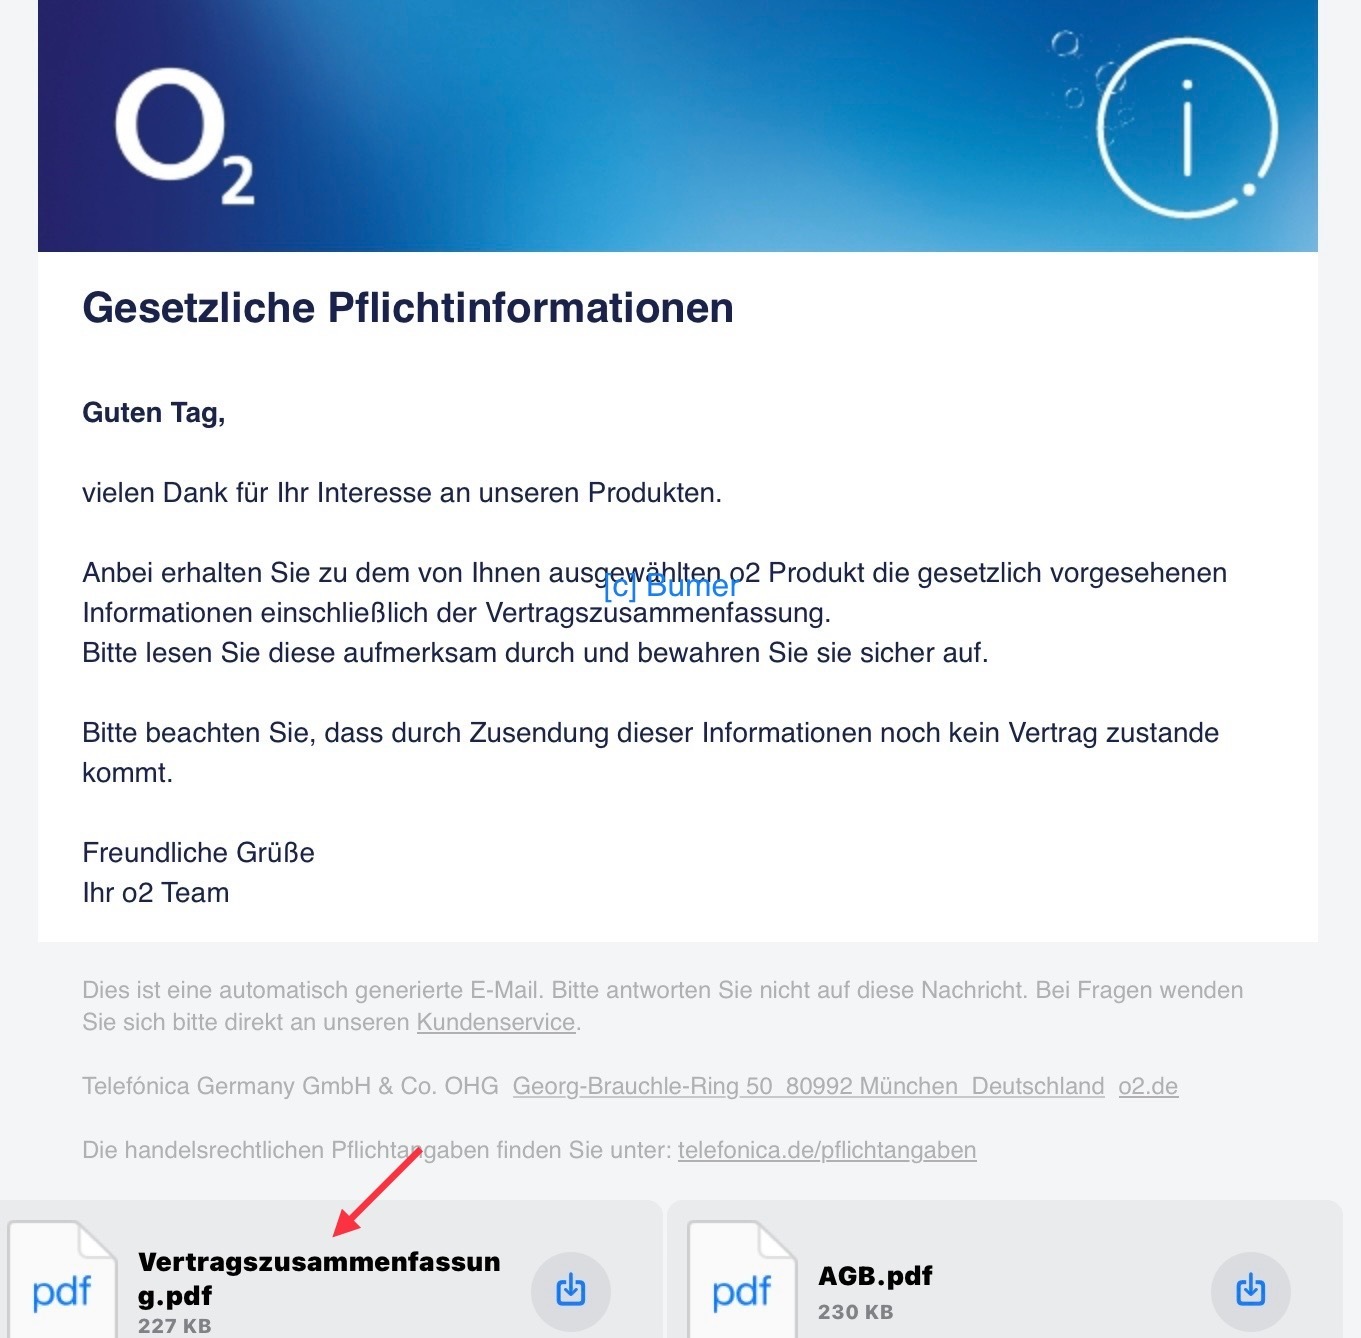The height and width of the screenshot is (1338, 1361).
Task: Click the Guten Tag greeting text
Action: [154, 413]
